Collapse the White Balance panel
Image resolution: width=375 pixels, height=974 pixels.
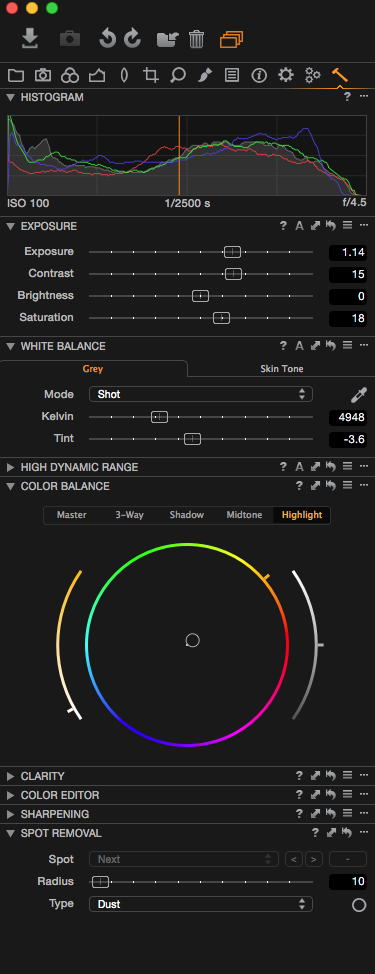[11, 347]
